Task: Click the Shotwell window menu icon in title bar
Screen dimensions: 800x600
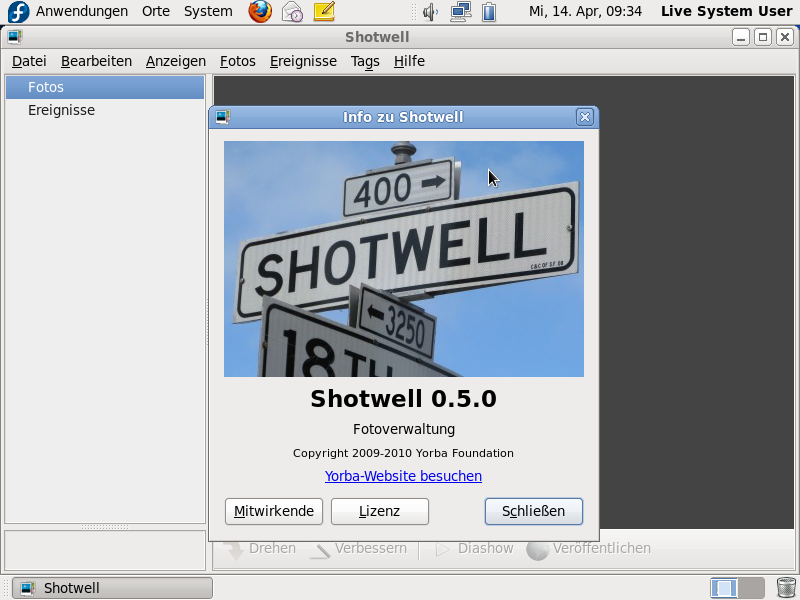Action: coord(15,37)
